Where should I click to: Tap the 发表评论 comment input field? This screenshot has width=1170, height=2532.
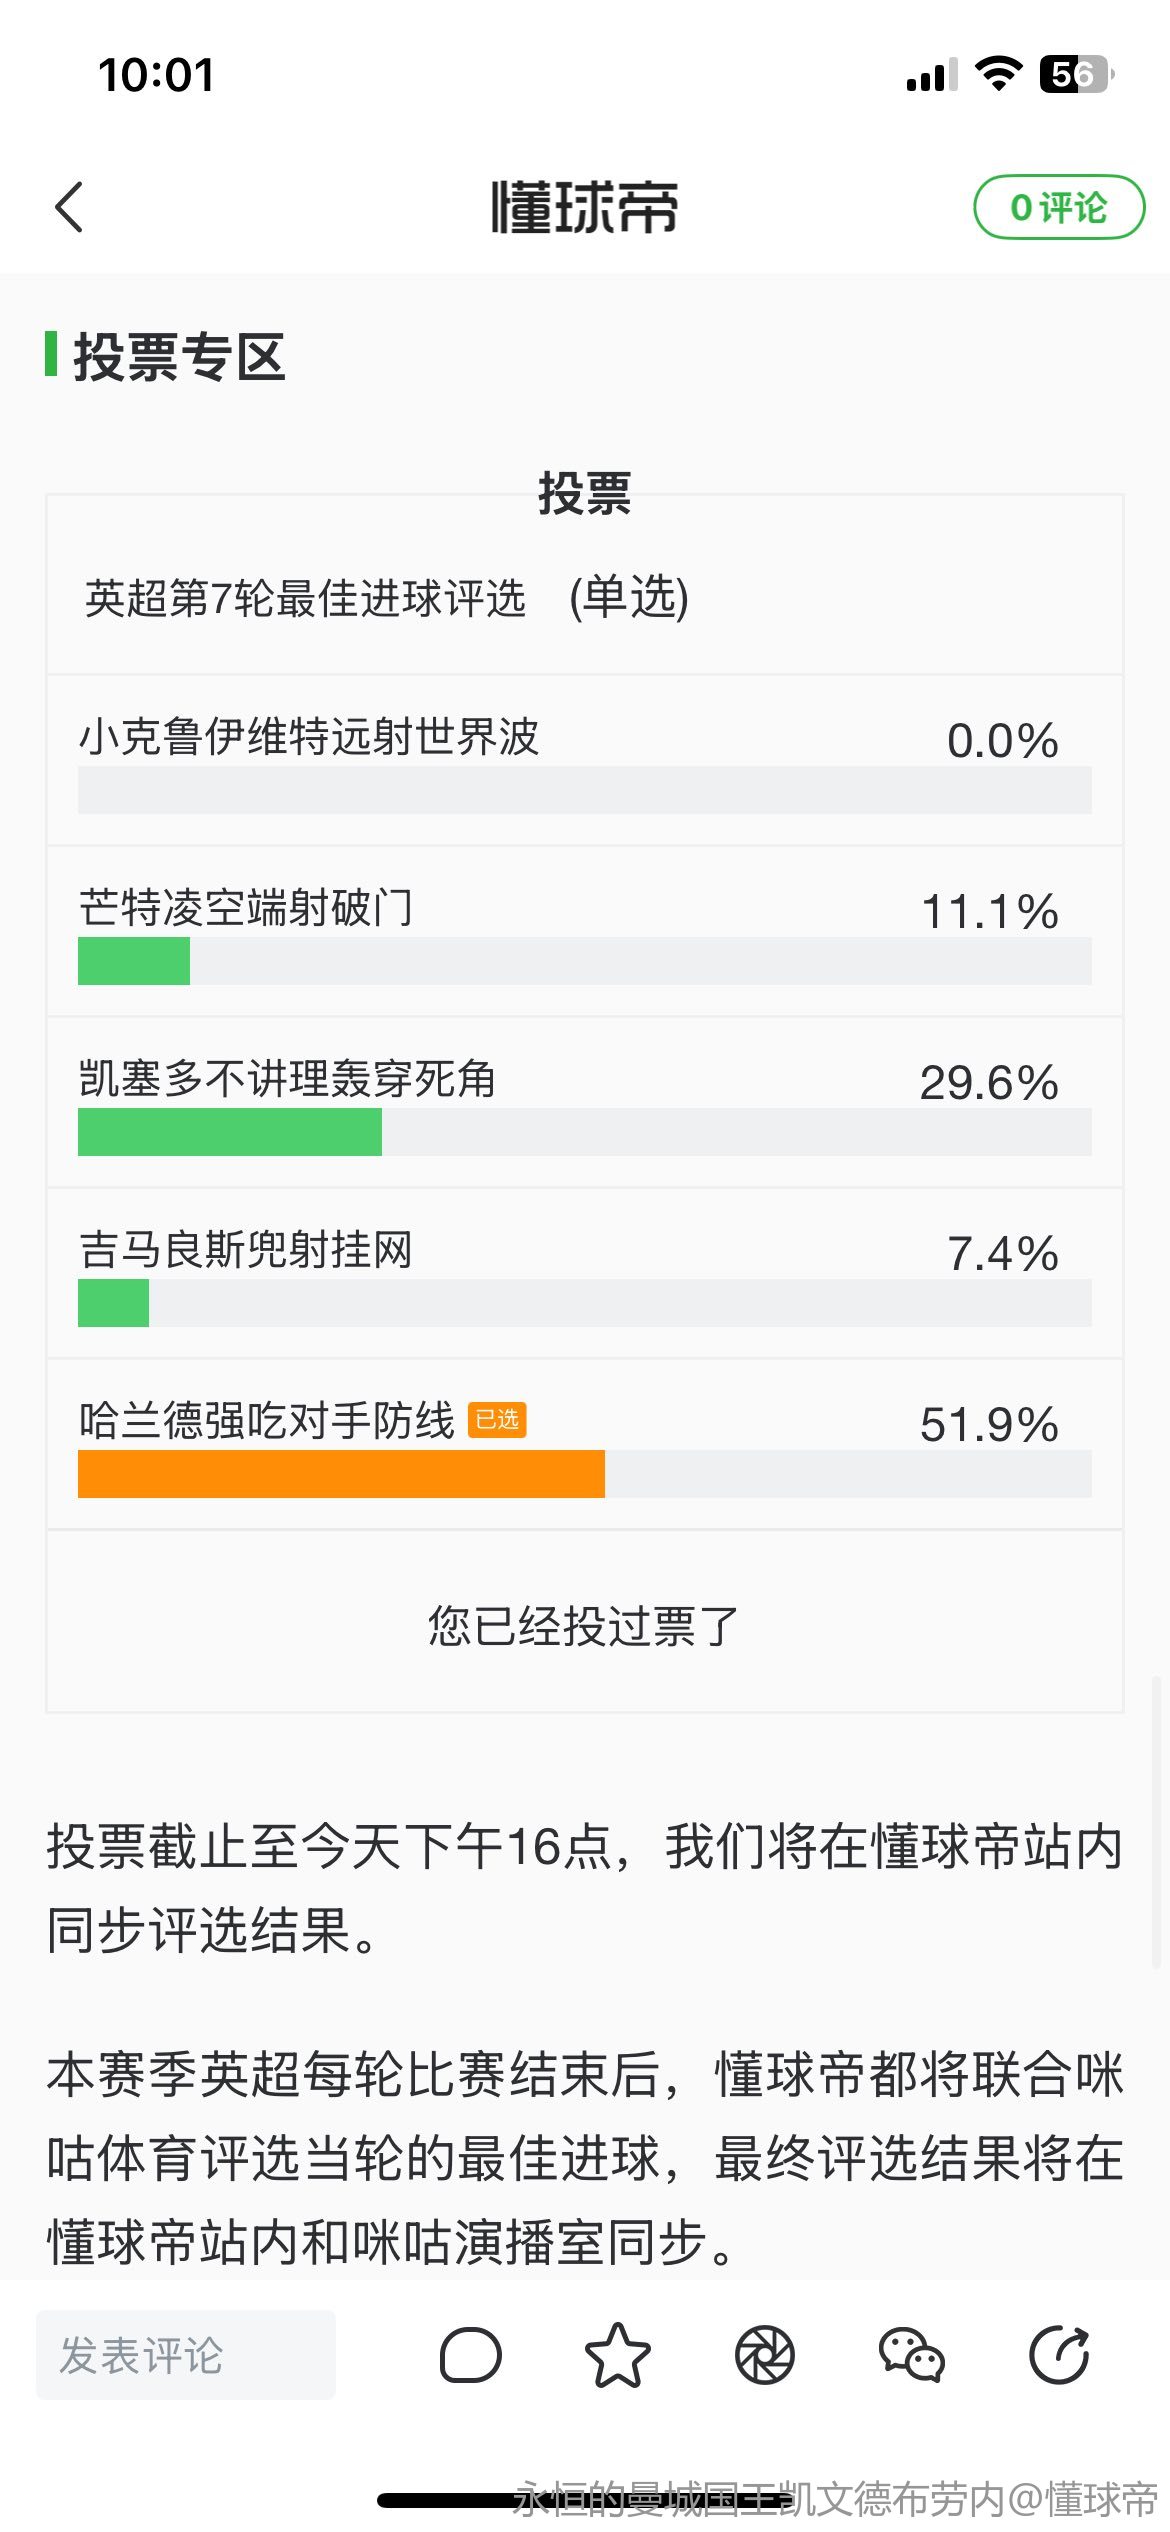pyautogui.click(x=186, y=2355)
